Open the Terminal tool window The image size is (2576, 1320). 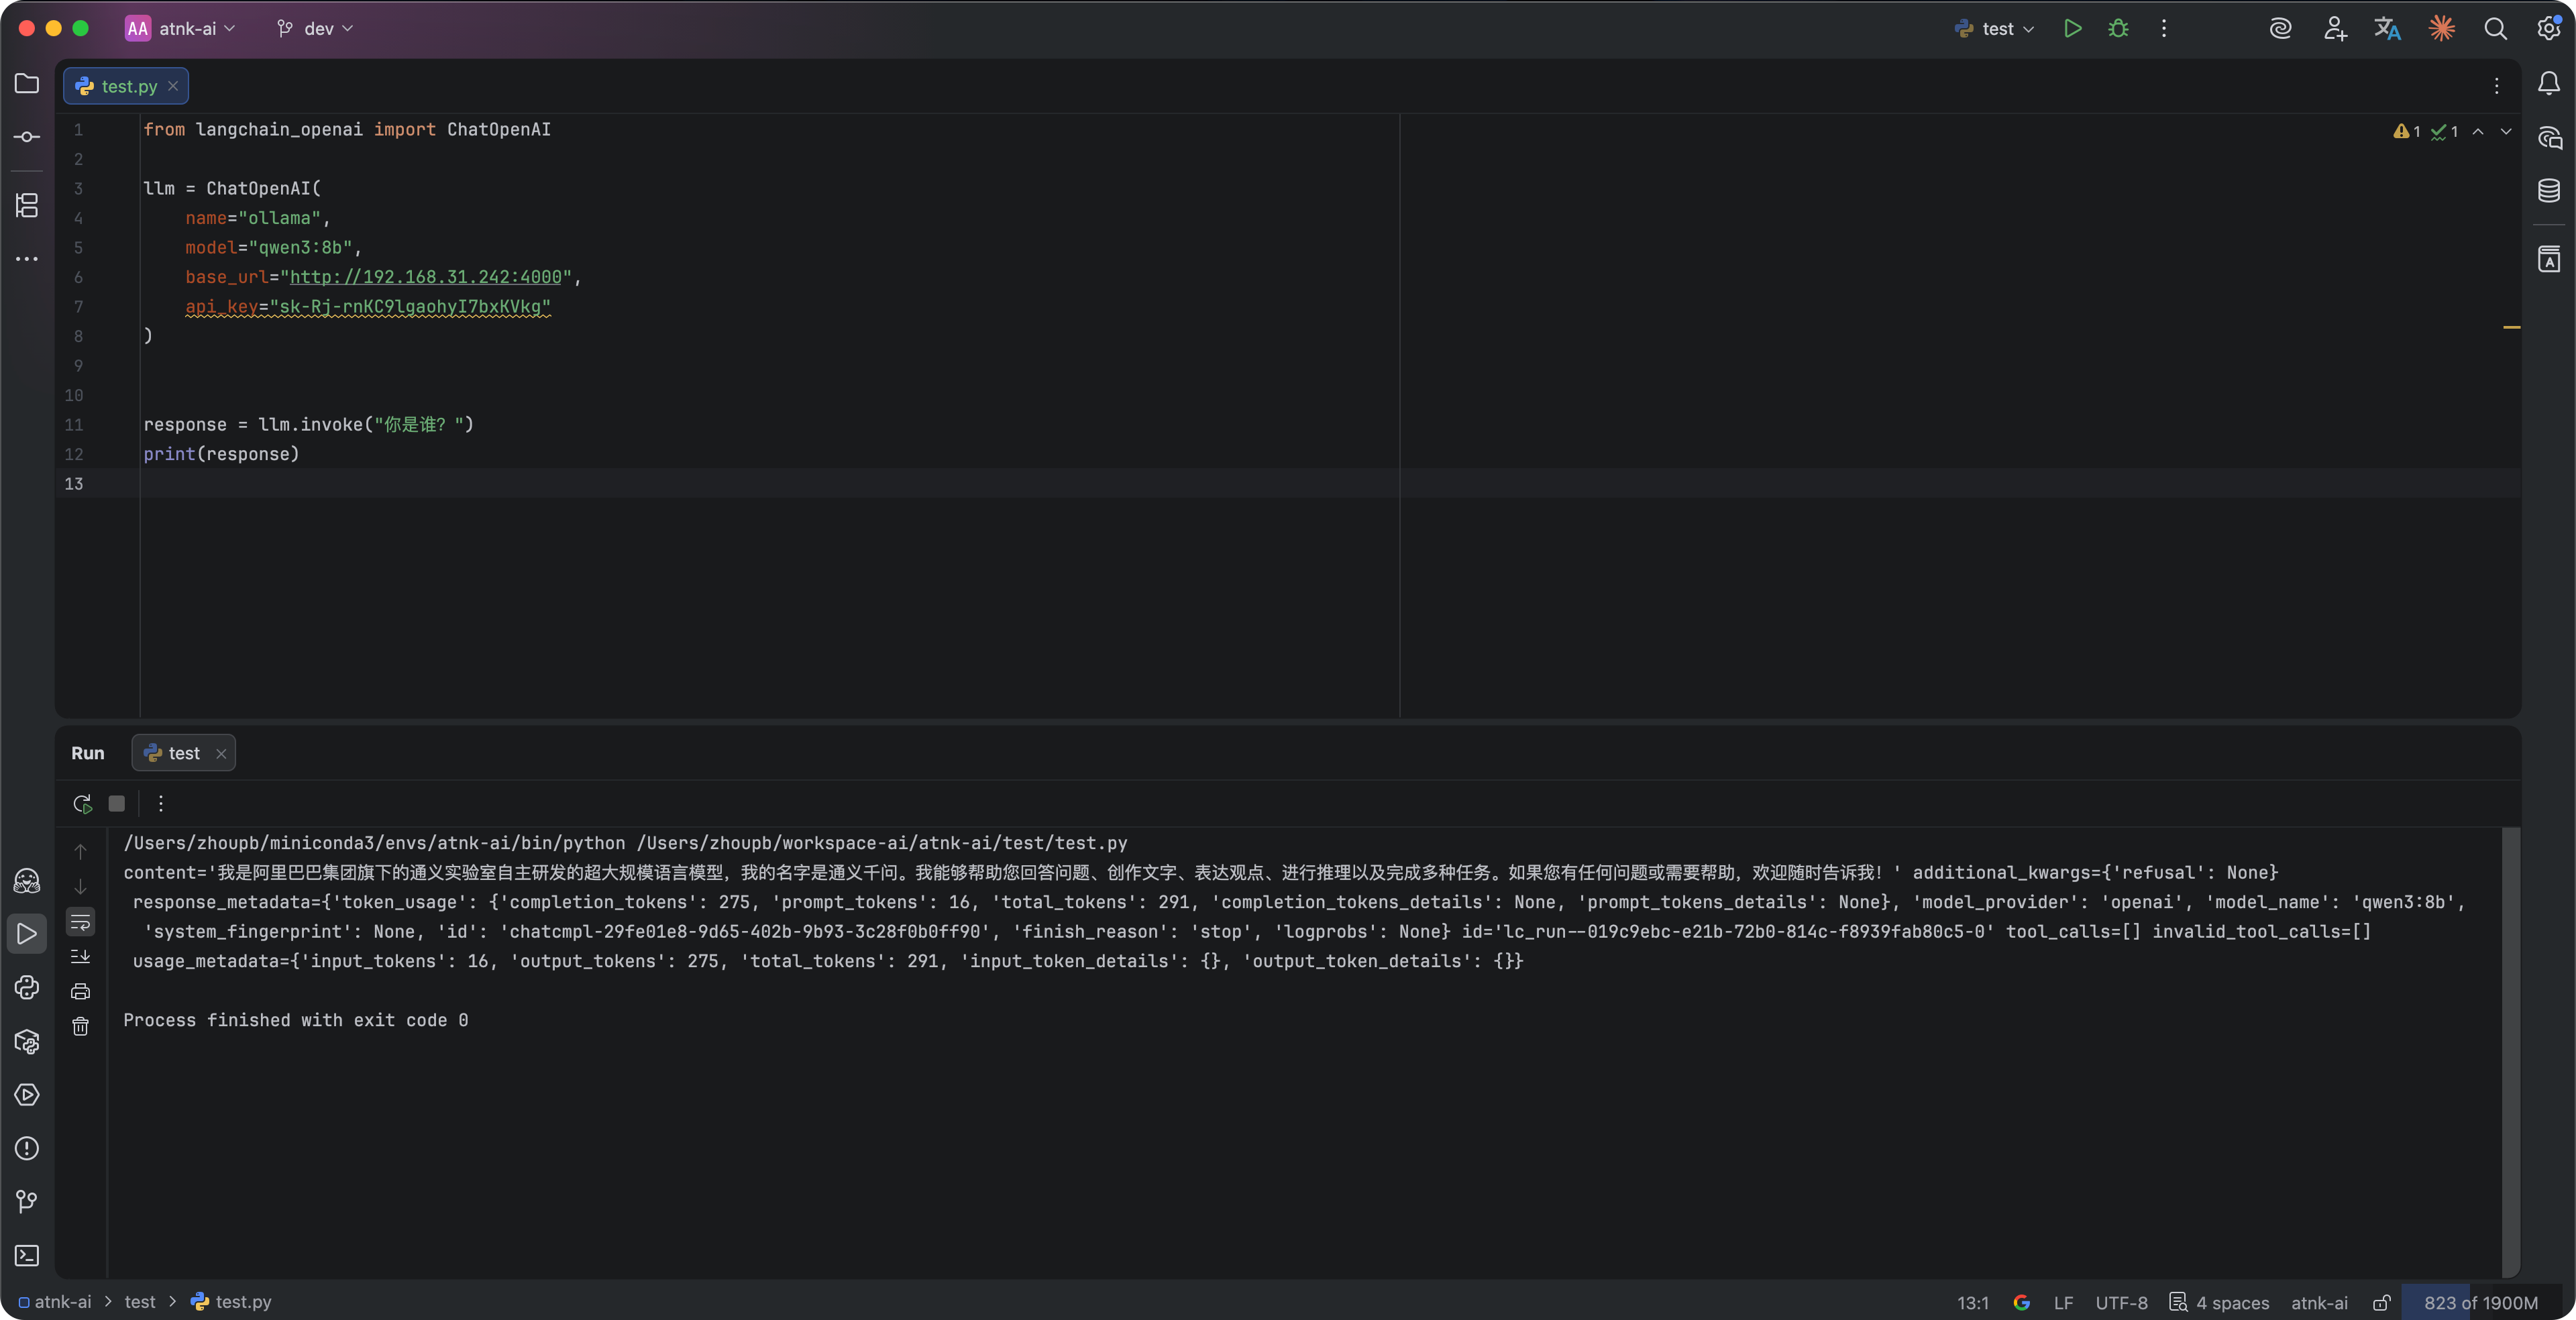pyautogui.click(x=27, y=1255)
